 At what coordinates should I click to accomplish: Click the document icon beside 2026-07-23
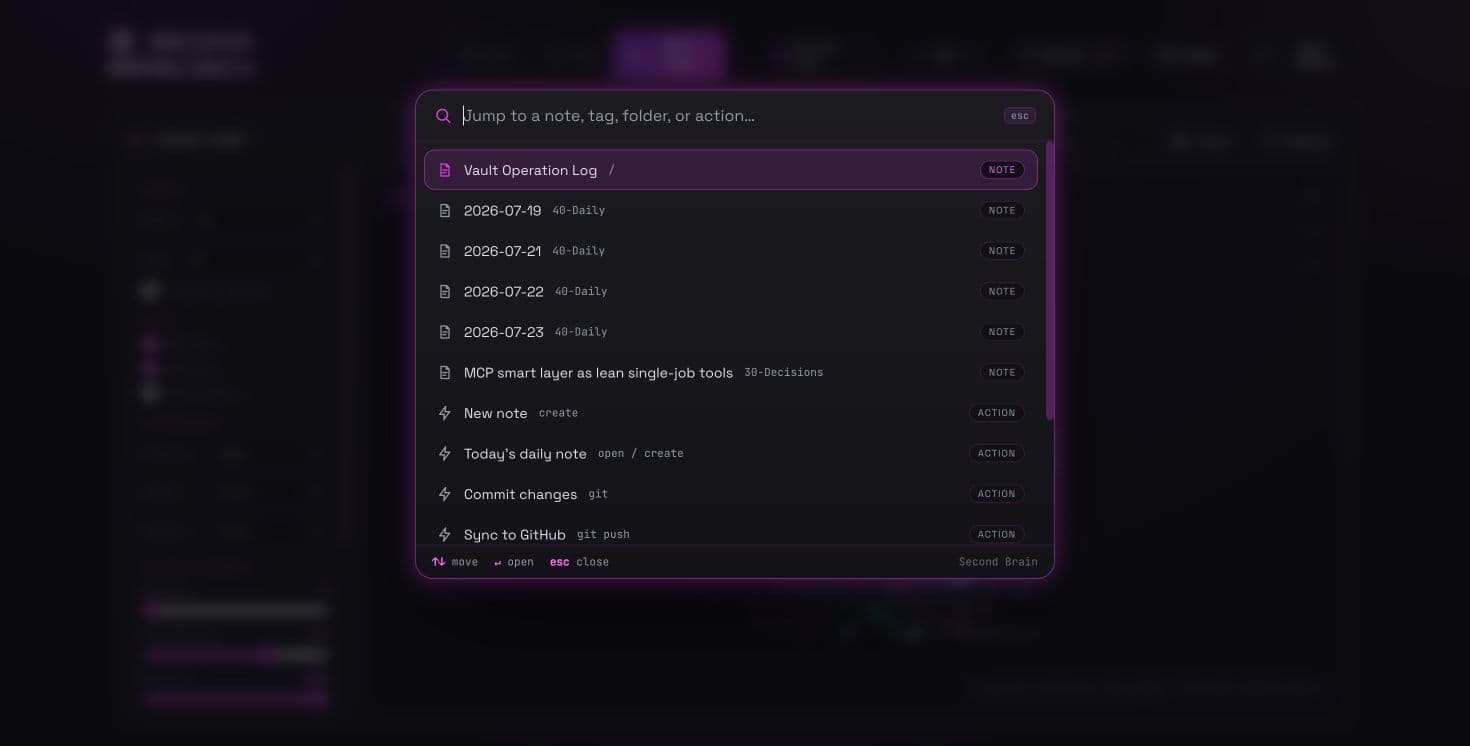coord(445,332)
